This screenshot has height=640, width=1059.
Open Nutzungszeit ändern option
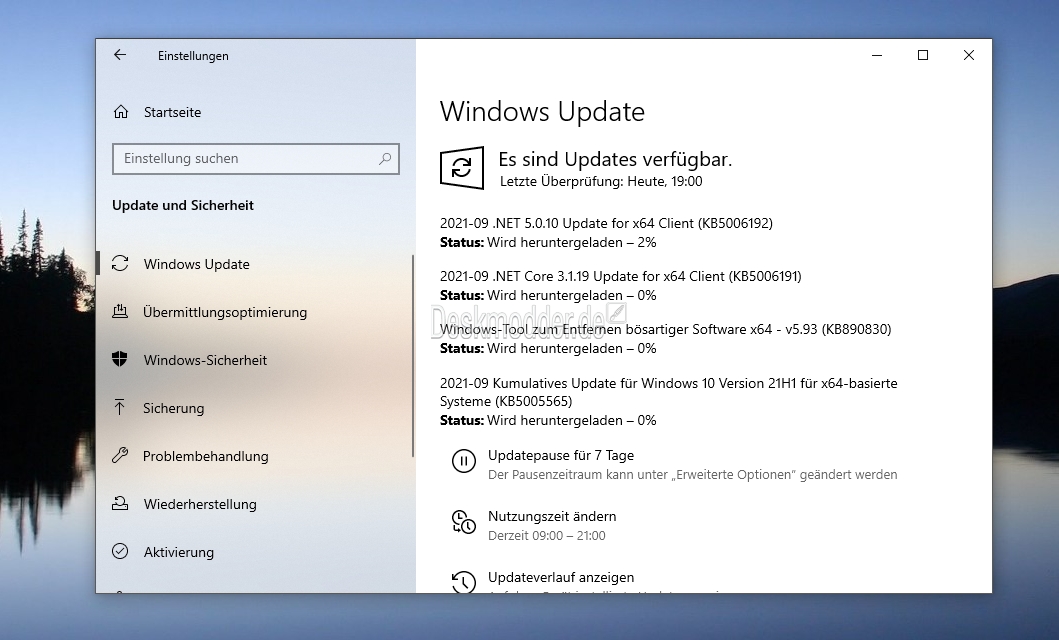click(x=552, y=516)
